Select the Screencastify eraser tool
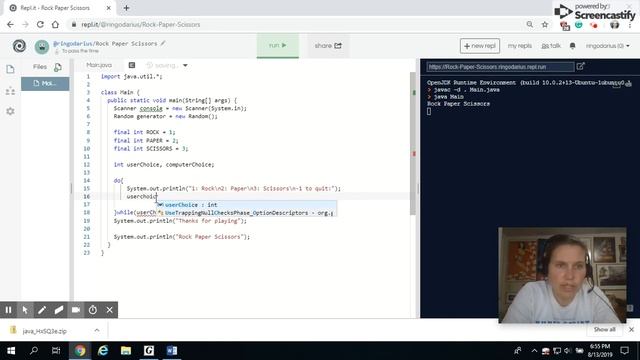640x360 pixels. click(x=59, y=310)
